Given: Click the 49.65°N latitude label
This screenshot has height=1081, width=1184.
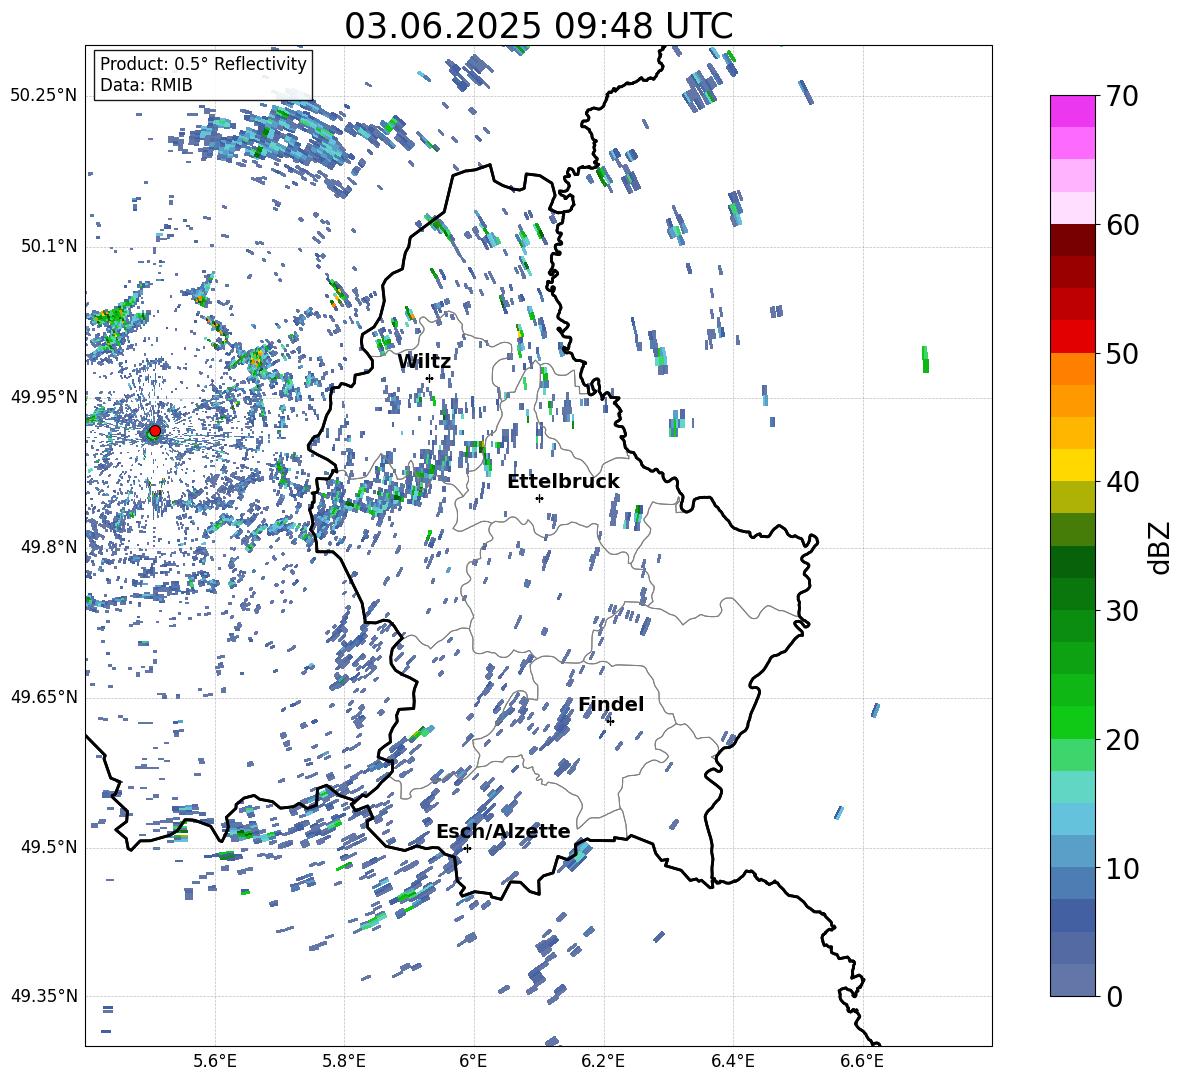Looking at the screenshot, I should pos(44,697).
